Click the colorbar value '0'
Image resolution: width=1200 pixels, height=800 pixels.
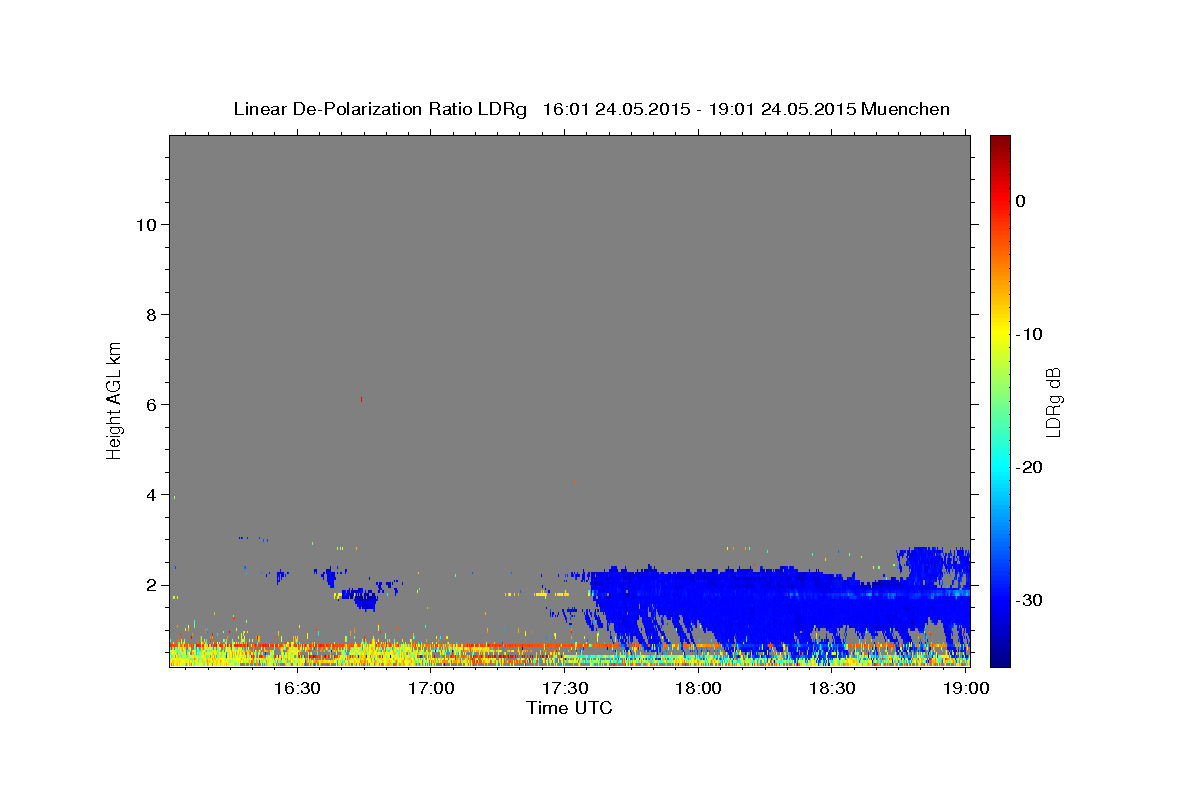coord(1020,201)
